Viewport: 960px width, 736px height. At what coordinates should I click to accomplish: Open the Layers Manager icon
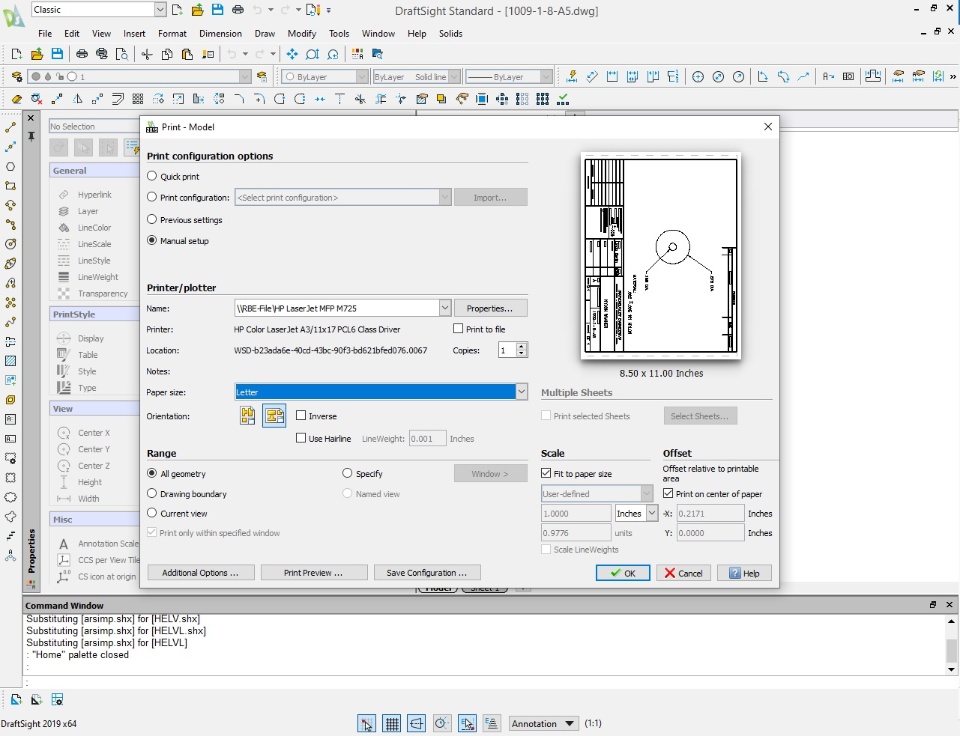tap(16, 77)
